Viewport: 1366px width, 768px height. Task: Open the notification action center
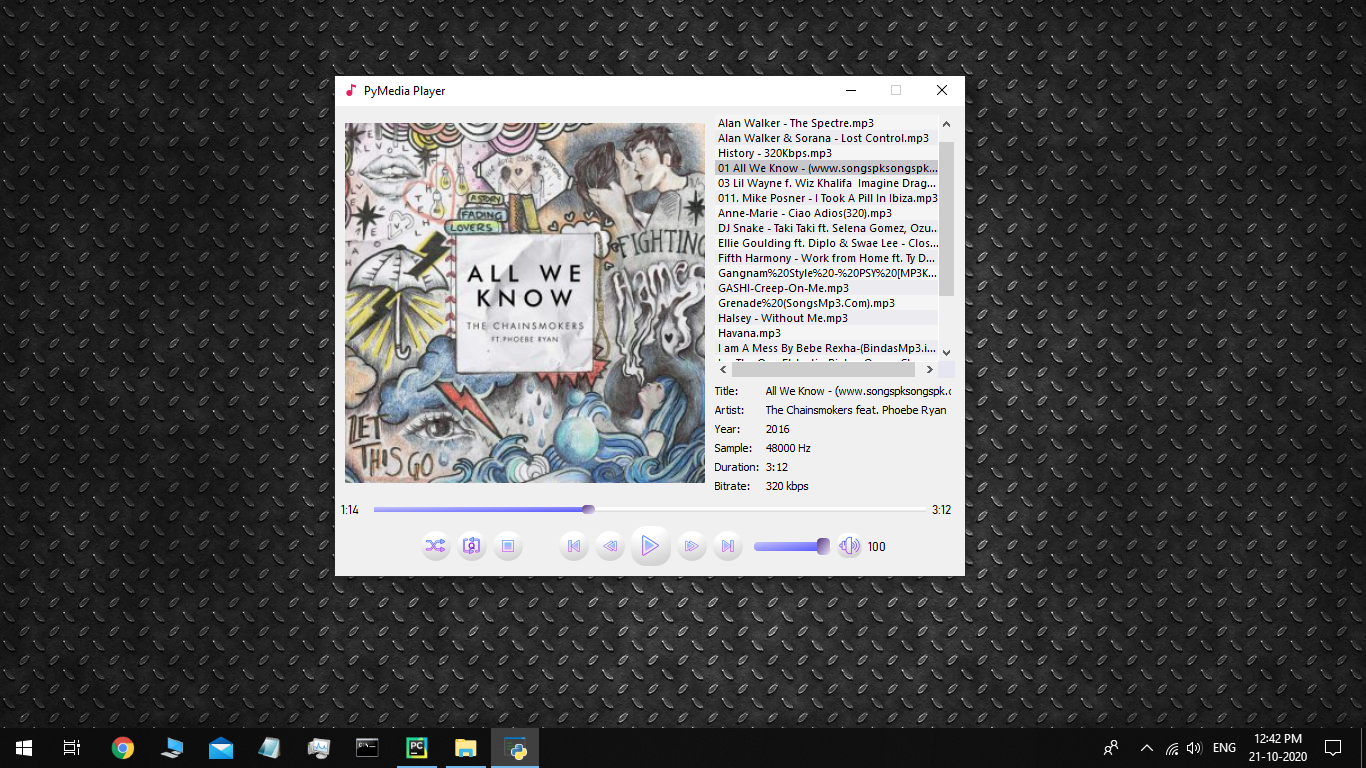[1332, 748]
